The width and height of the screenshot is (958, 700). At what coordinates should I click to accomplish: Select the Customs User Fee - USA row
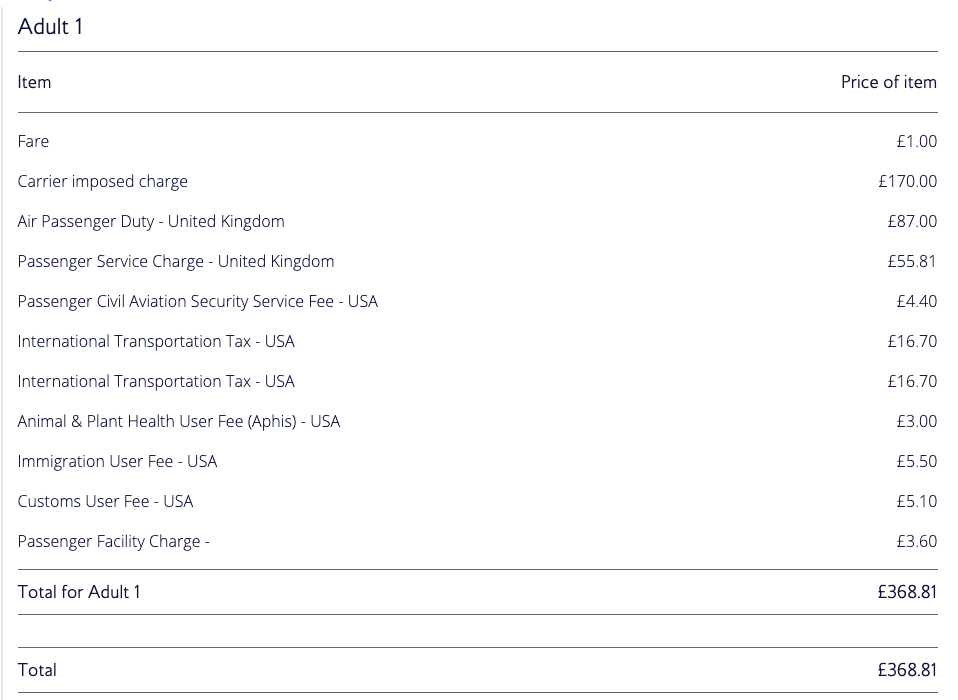105,501
